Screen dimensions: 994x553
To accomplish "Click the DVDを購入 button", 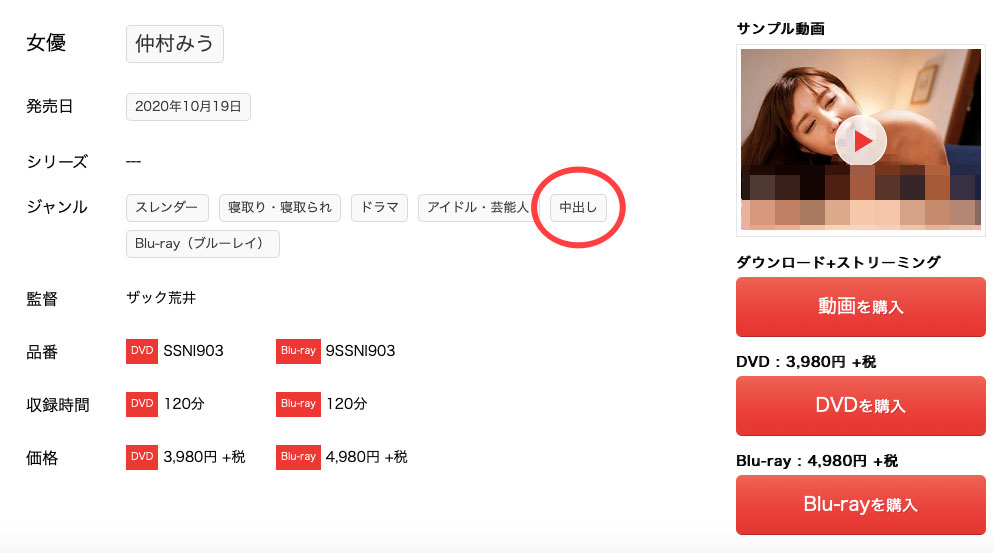I will [860, 406].
